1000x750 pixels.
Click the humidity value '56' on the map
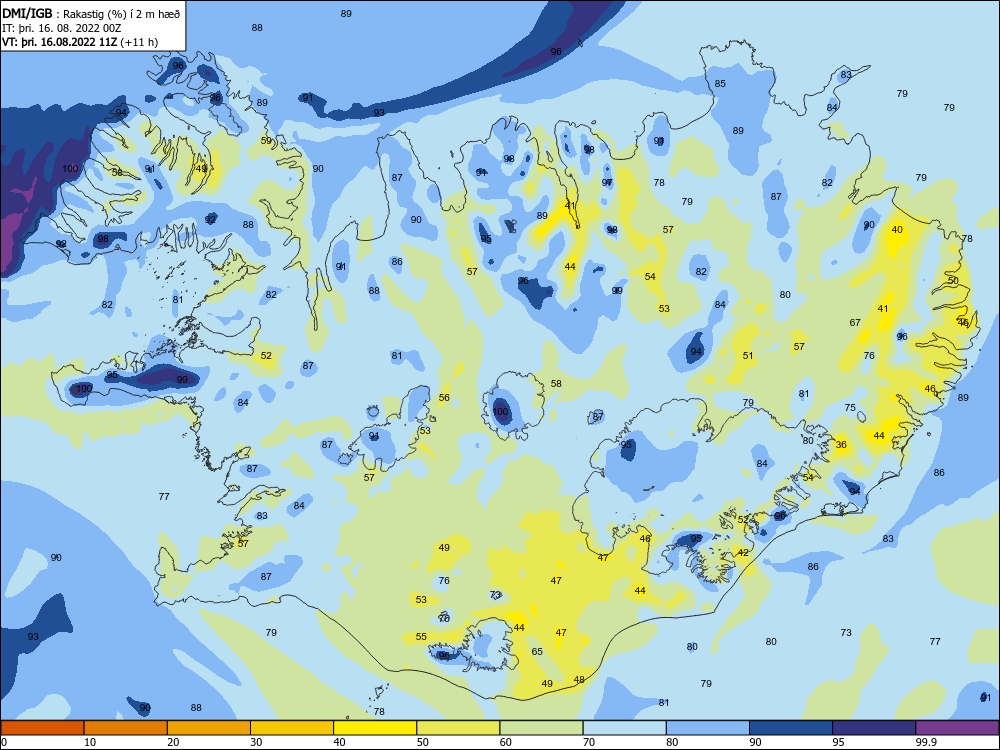tap(444, 397)
